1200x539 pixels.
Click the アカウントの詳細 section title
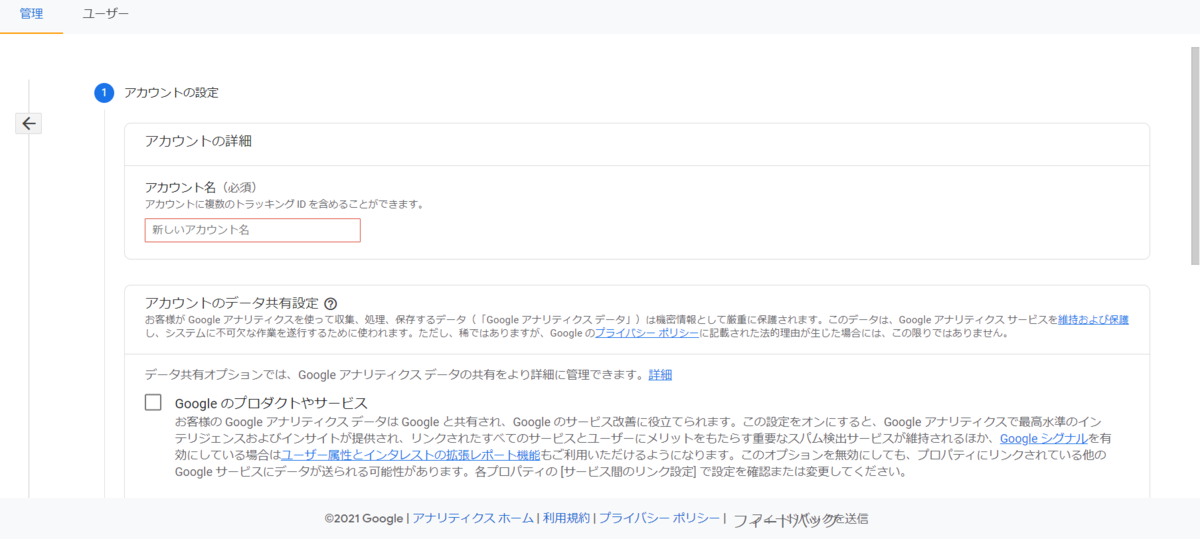point(198,141)
